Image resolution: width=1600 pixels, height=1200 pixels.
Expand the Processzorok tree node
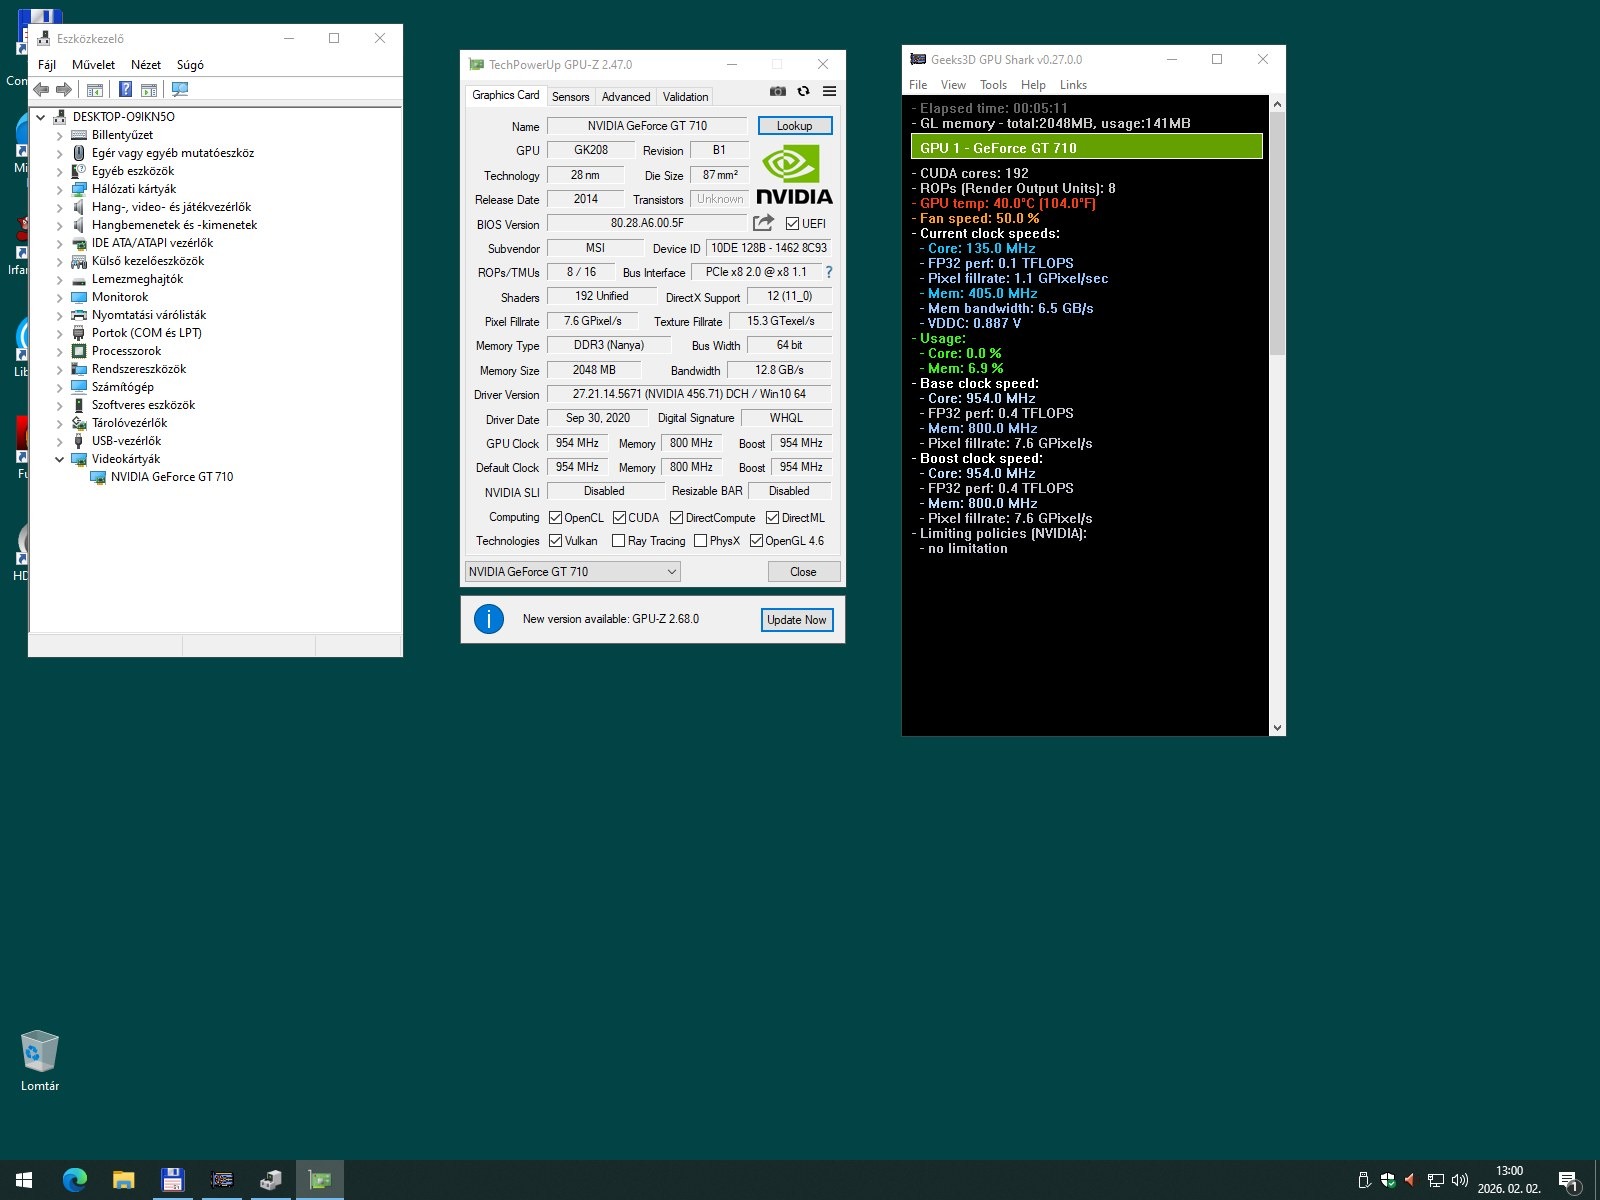(59, 351)
